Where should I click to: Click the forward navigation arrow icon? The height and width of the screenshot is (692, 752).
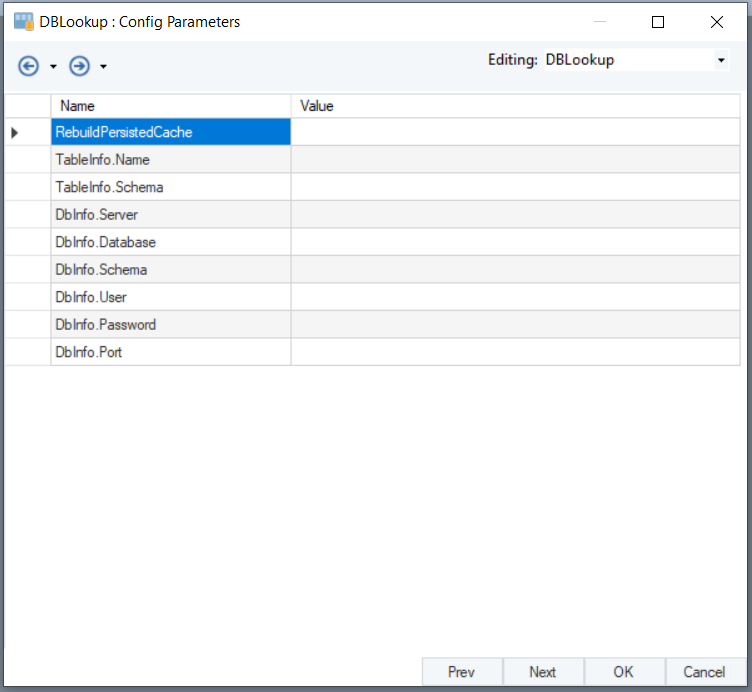tap(79, 66)
